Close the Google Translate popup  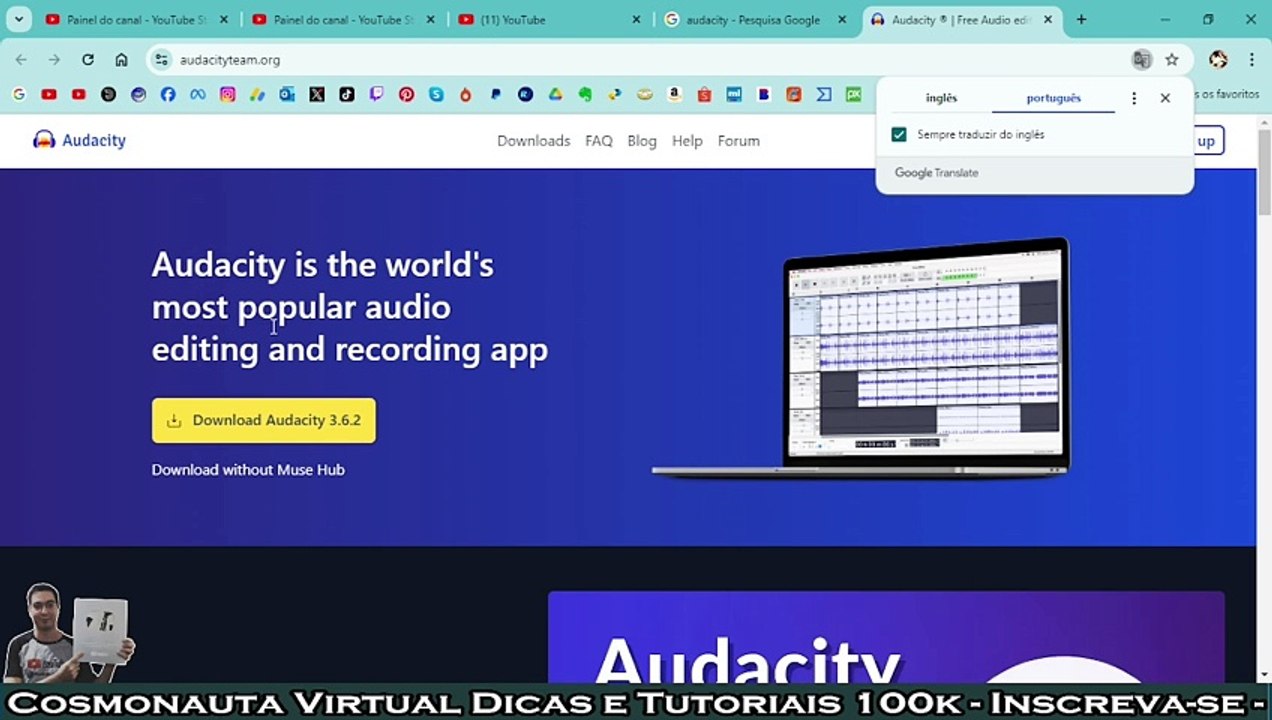[x=1165, y=98]
